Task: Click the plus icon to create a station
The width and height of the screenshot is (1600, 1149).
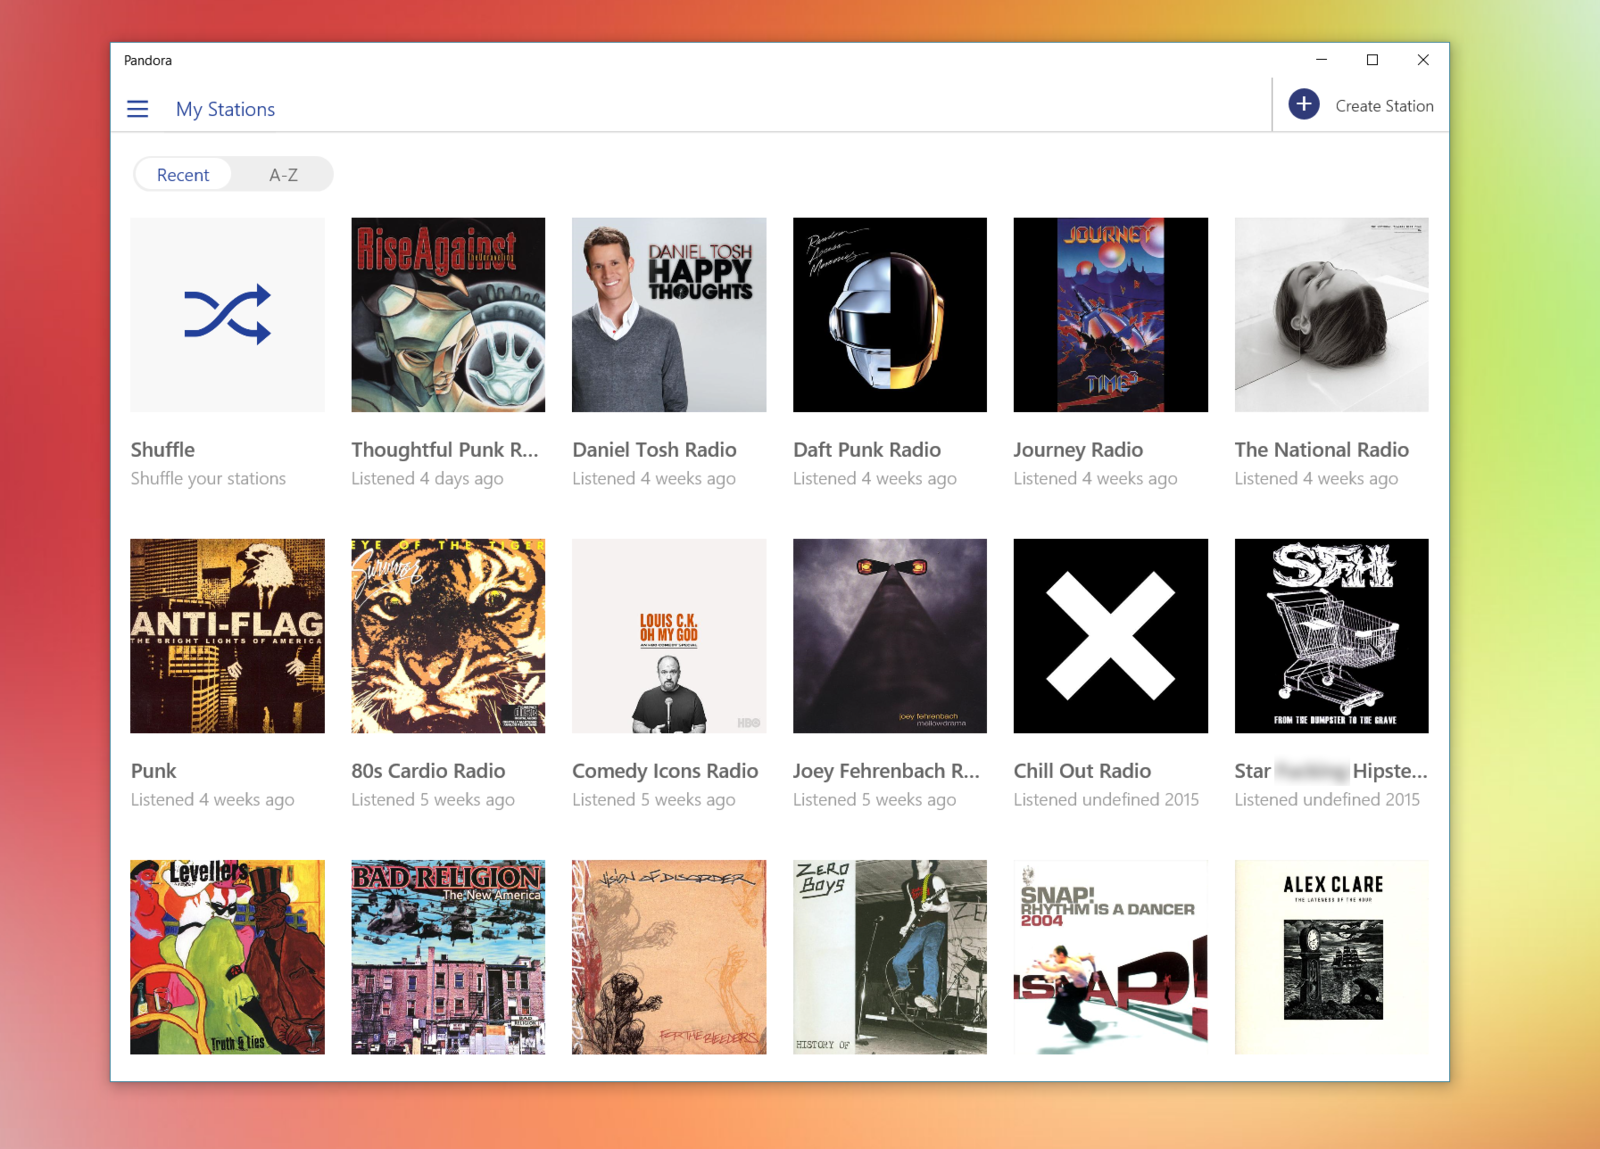Action: click(x=1303, y=103)
